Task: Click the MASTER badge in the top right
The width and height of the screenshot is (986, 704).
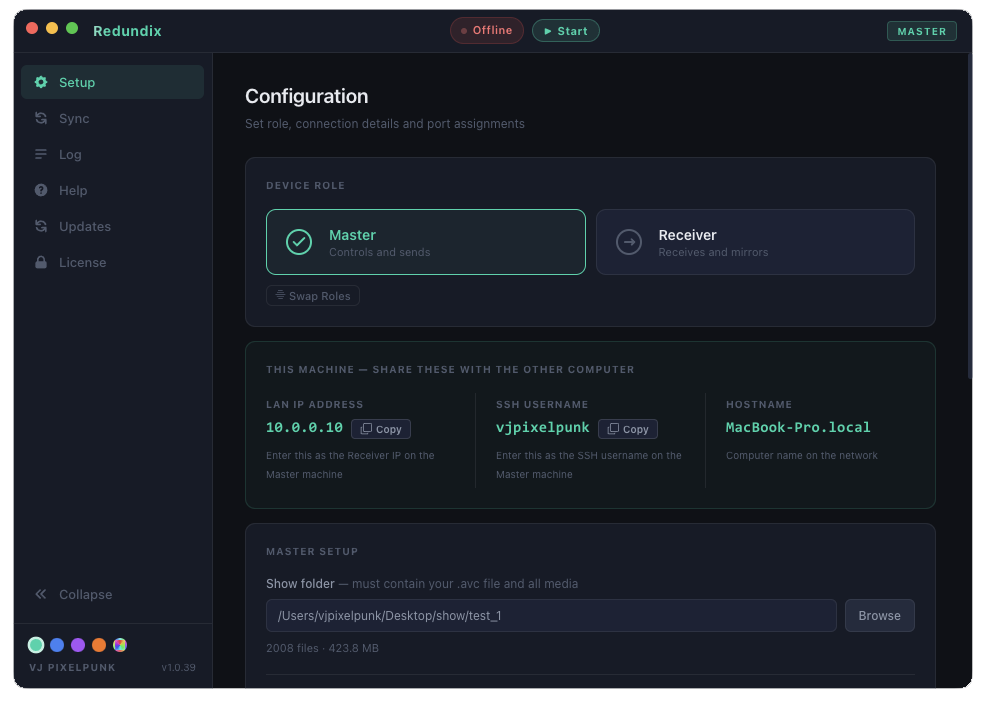Action: [x=922, y=31]
